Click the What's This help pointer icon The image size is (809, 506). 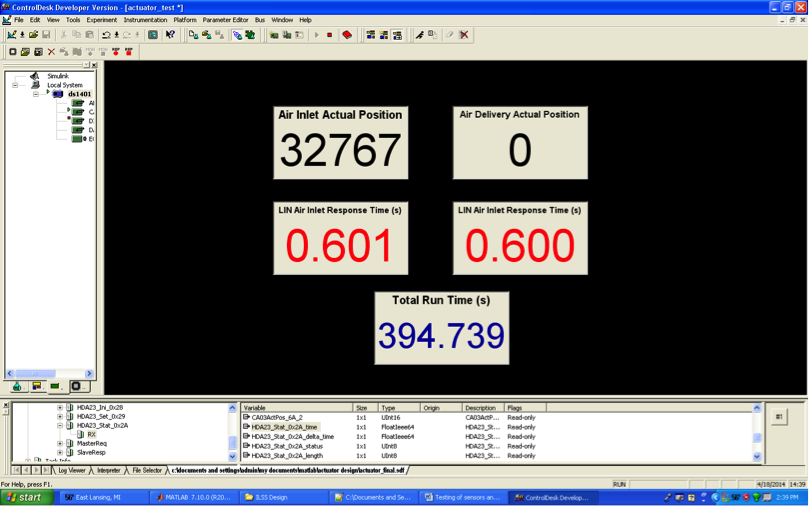tap(170, 35)
